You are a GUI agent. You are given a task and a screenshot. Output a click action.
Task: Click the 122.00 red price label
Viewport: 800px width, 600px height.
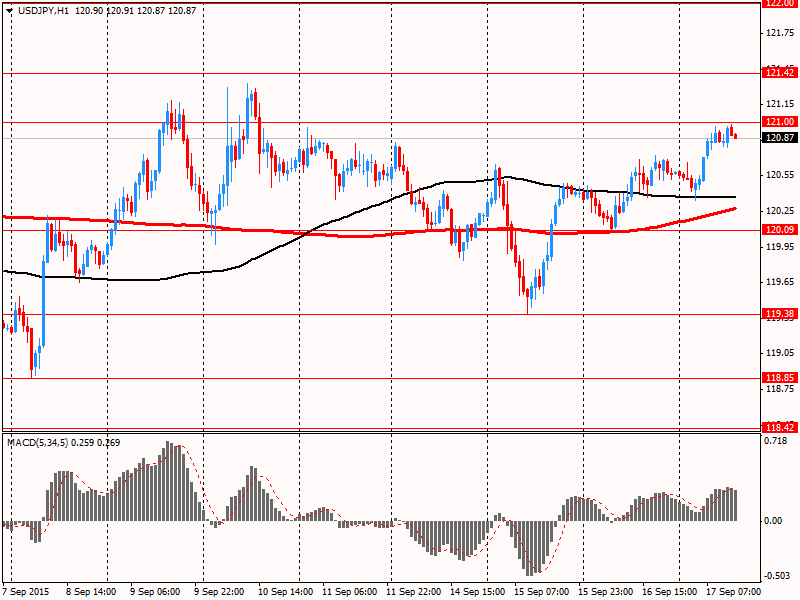pyautogui.click(x=780, y=3)
